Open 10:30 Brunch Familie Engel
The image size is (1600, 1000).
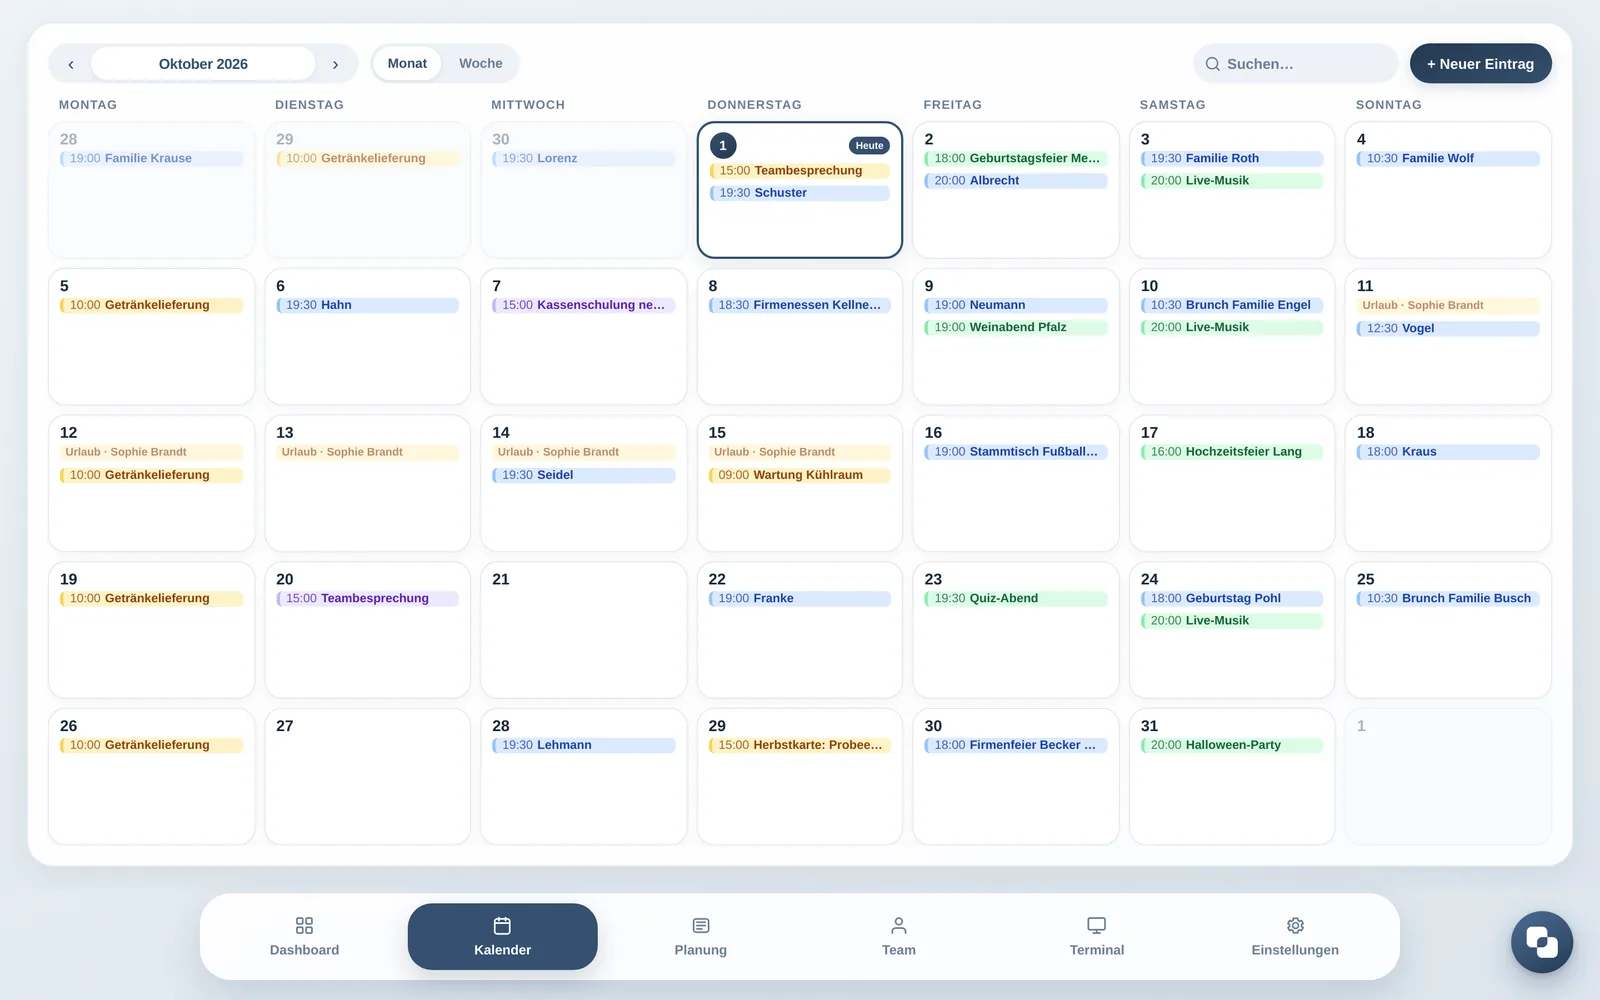(x=1232, y=305)
